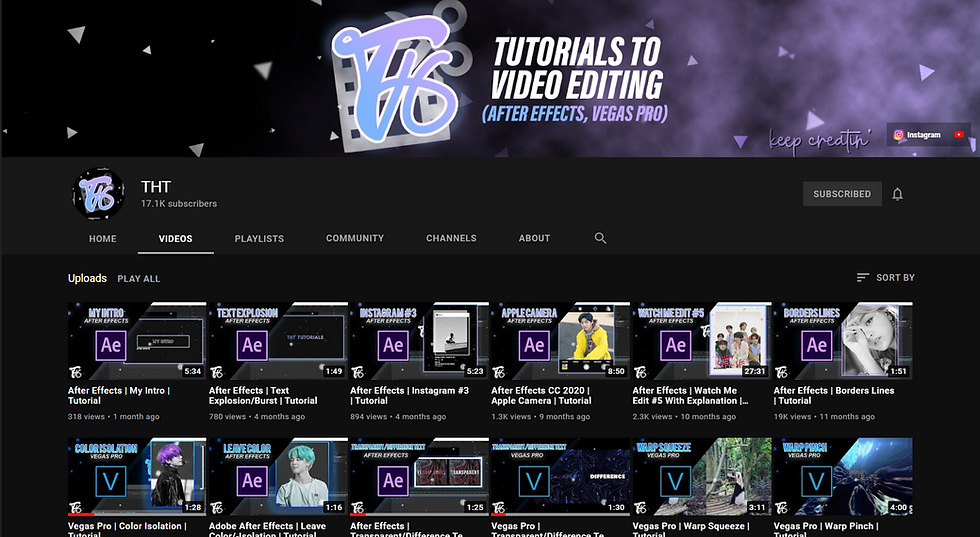Open the Borders Lines video thumbnail

click(843, 341)
